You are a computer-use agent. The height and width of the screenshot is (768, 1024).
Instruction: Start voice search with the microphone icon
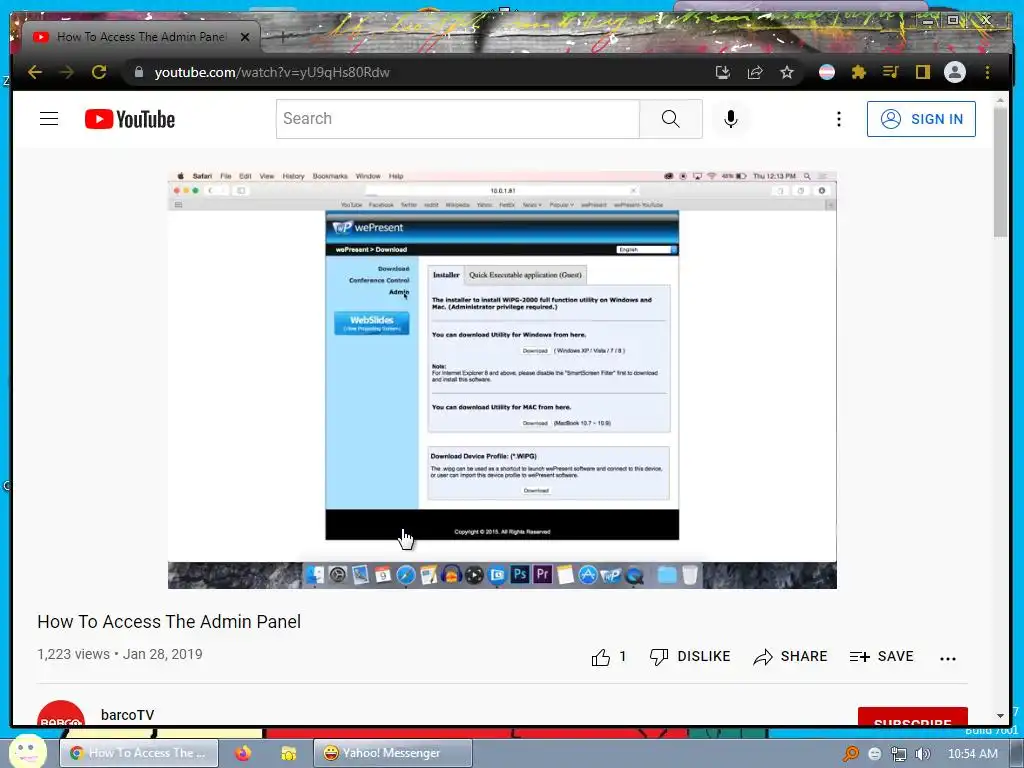point(731,119)
